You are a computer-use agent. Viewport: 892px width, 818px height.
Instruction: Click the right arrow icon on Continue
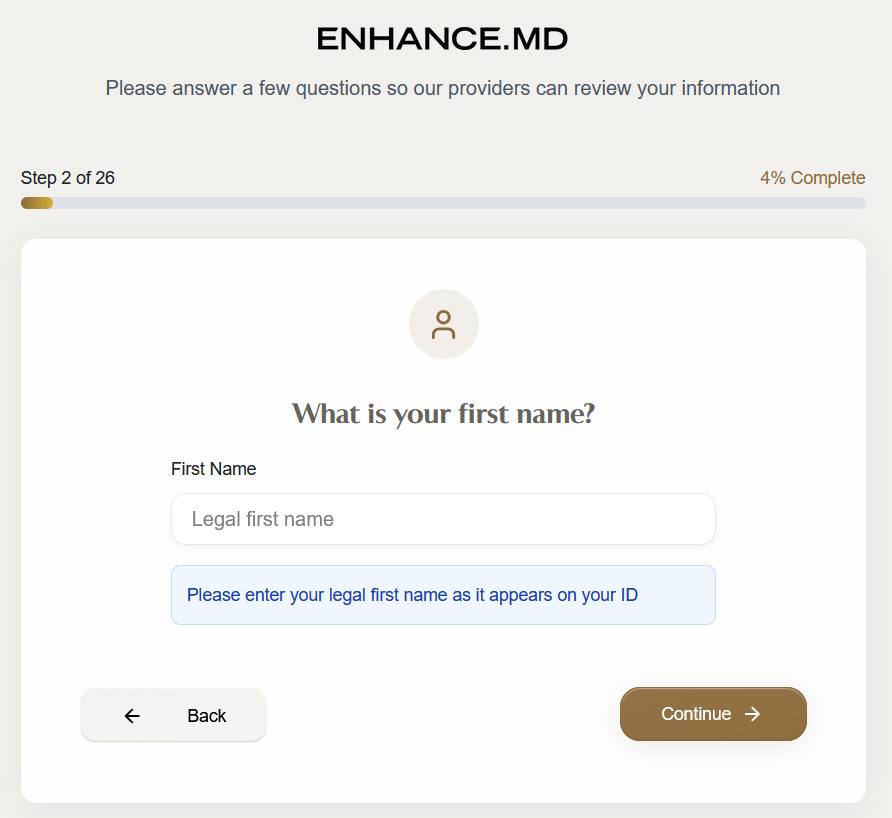tap(753, 714)
